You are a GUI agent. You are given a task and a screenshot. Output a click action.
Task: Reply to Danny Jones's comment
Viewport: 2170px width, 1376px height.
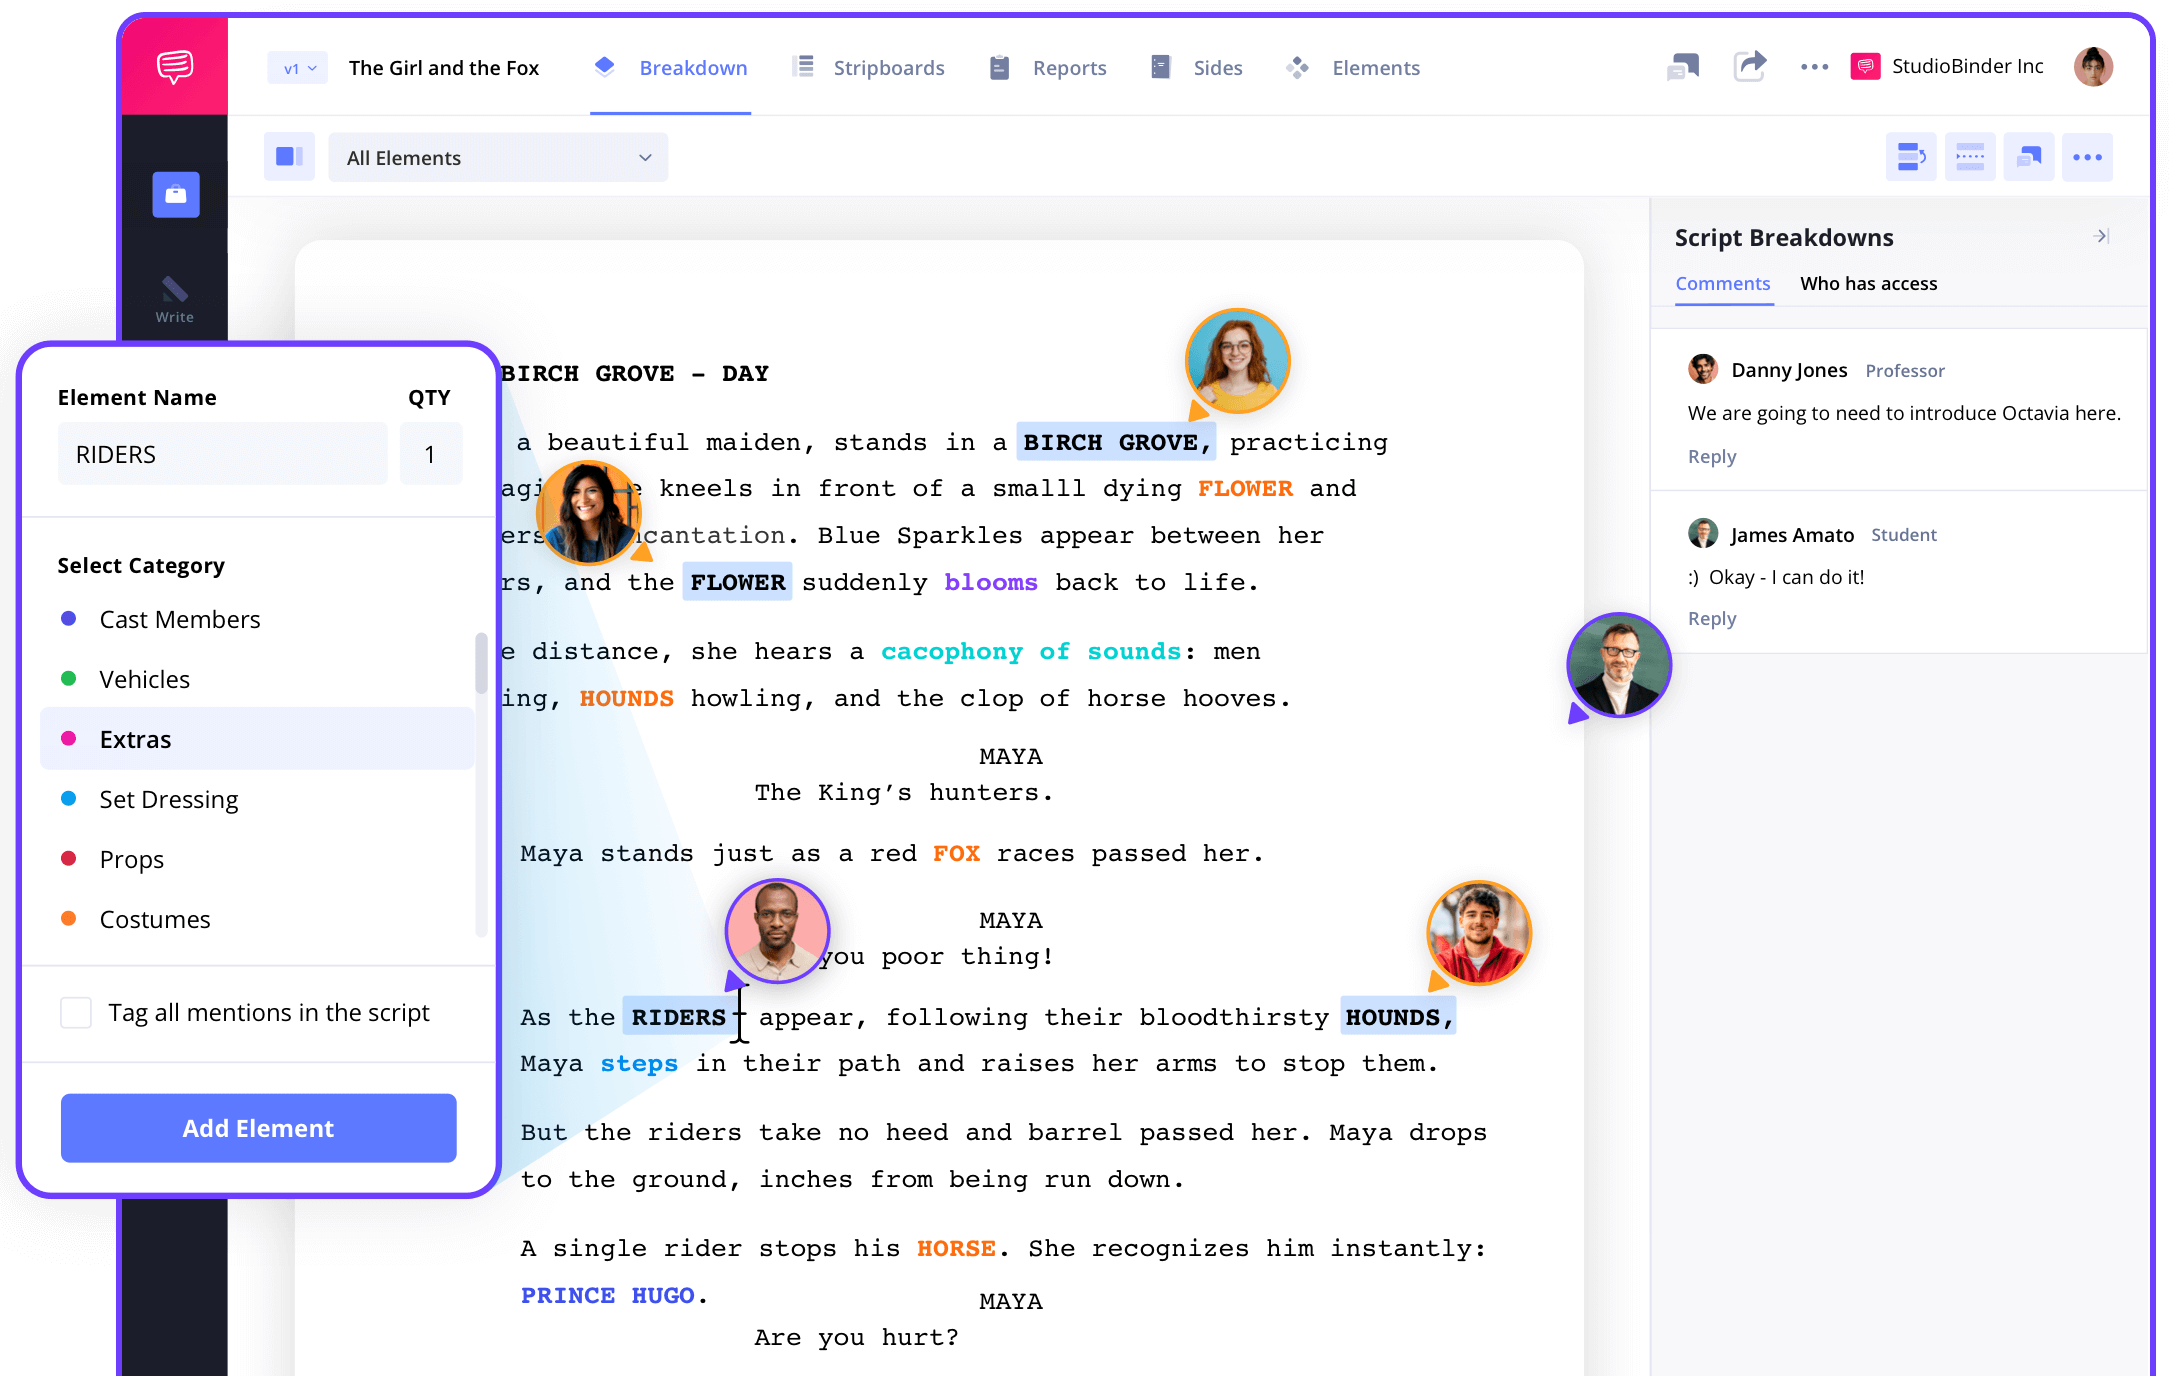(x=1712, y=456)
